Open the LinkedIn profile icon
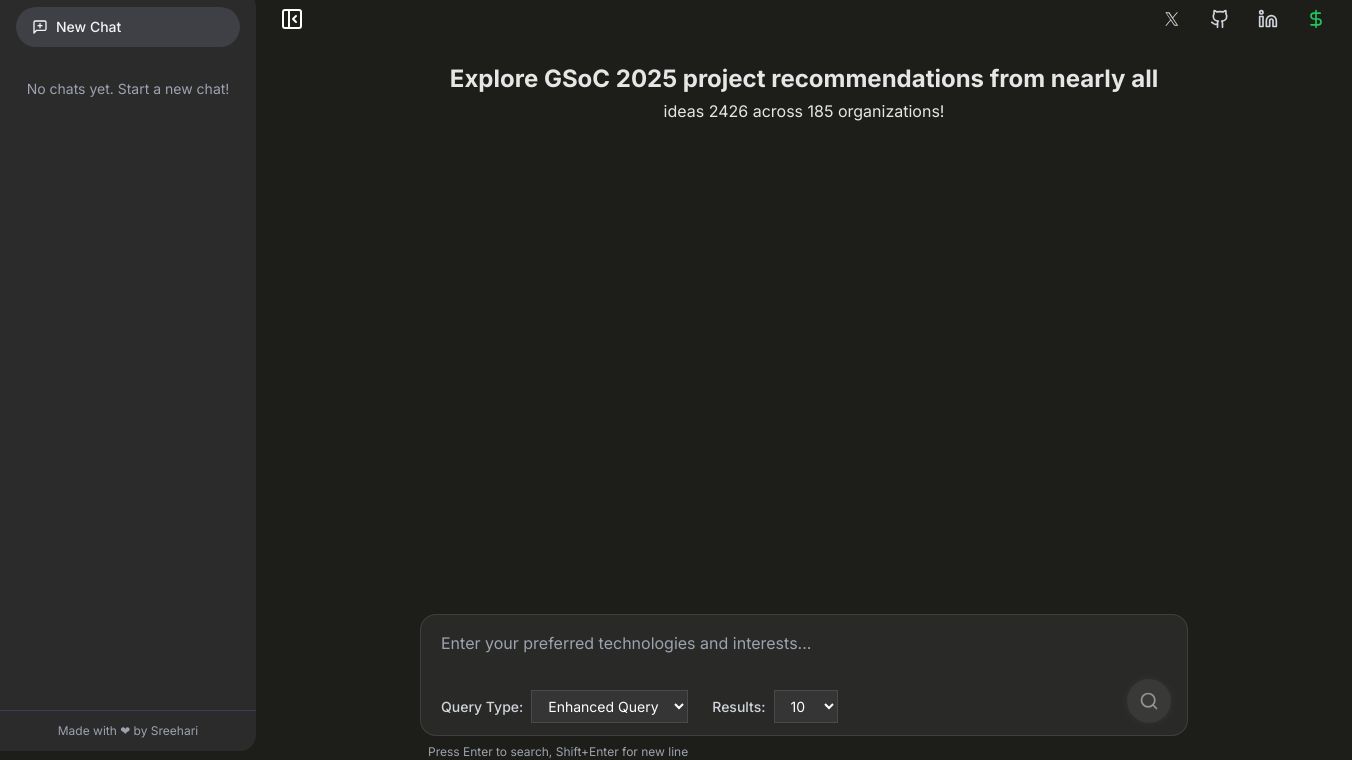 1268,19
